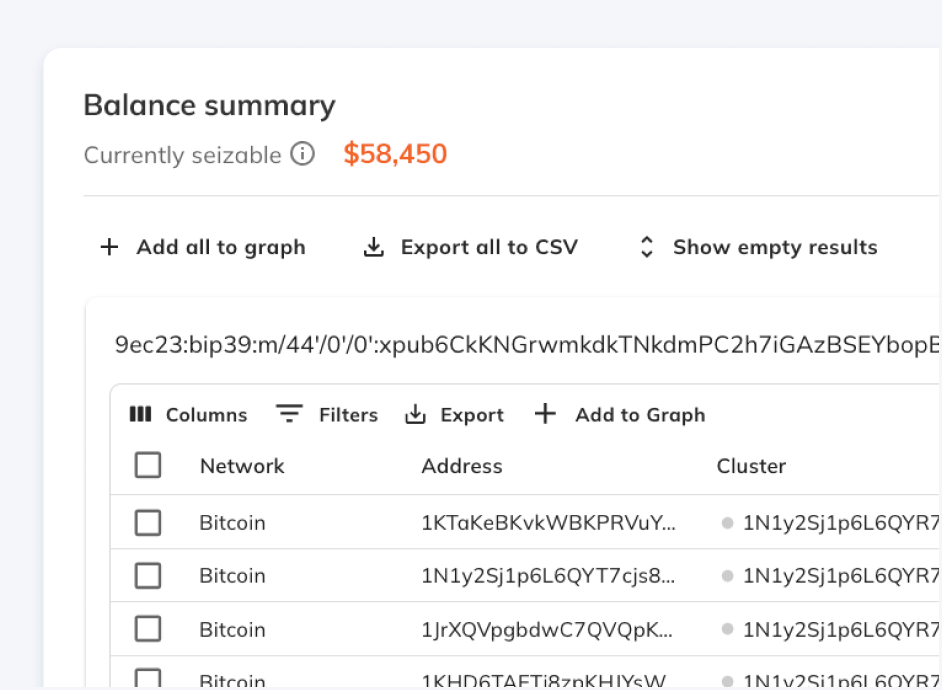The height and width of the screenshot is (690, 942).
Task: Click the Export all to CSV button
Action: 488,247
